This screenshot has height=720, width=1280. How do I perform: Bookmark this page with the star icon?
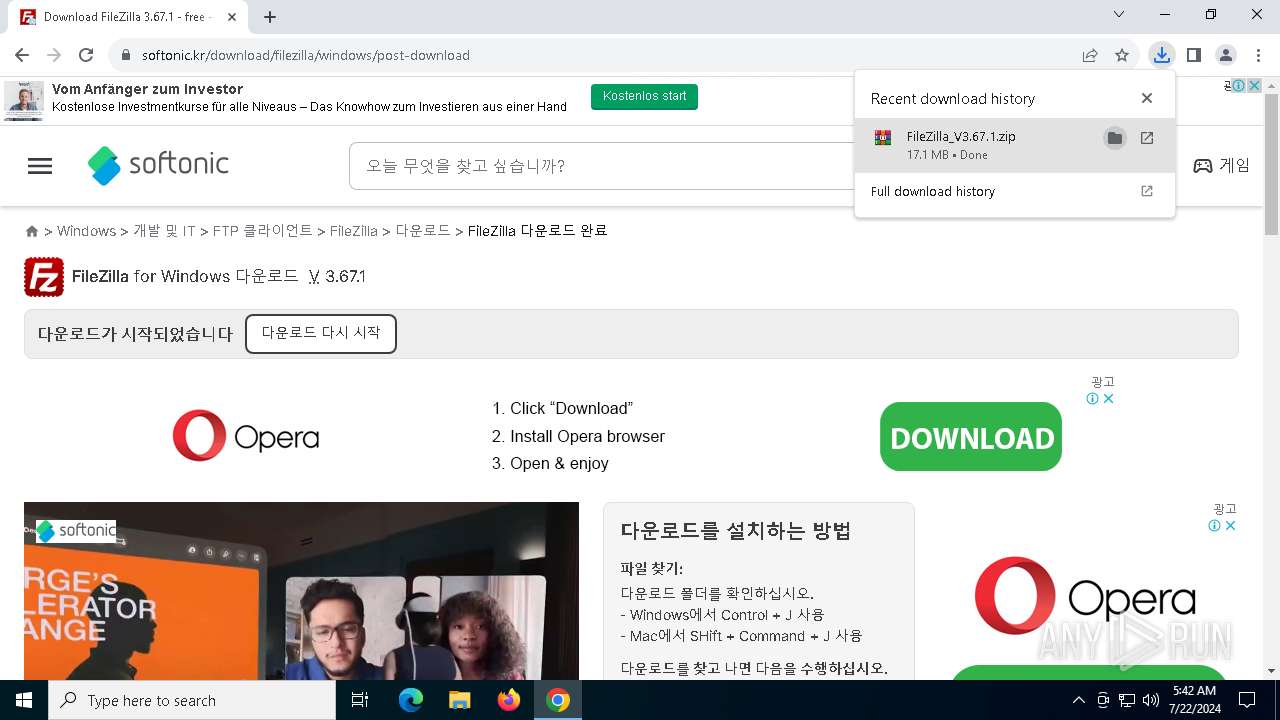coord(1122,55)
